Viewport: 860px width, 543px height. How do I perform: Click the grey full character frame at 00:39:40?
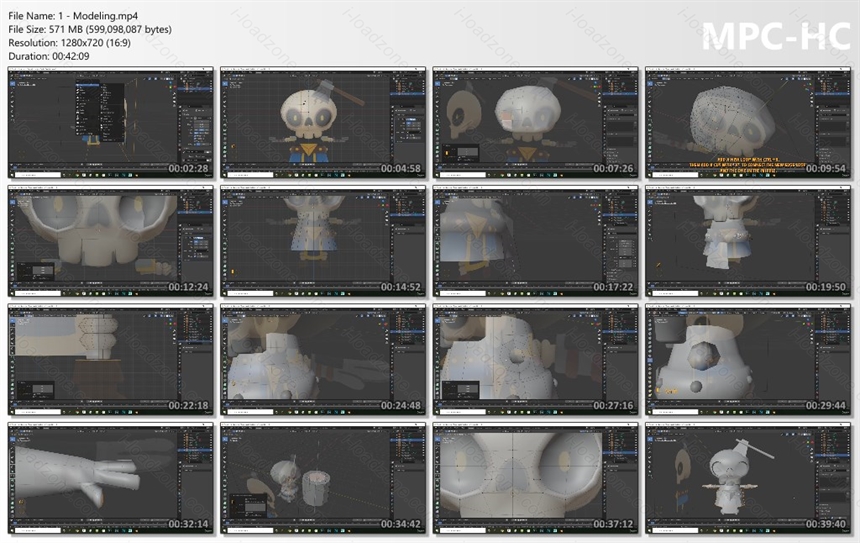[748, 478]
